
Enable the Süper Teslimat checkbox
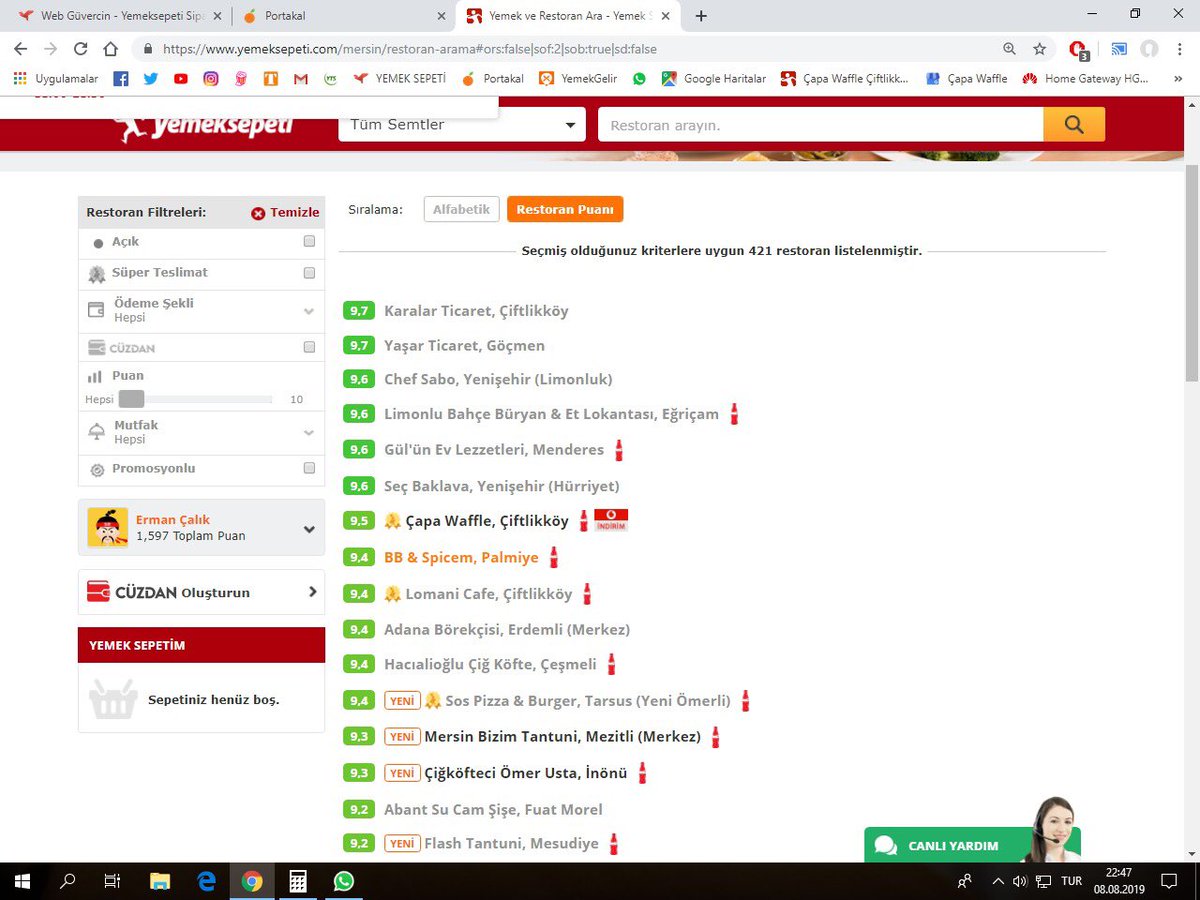[309, 273]
